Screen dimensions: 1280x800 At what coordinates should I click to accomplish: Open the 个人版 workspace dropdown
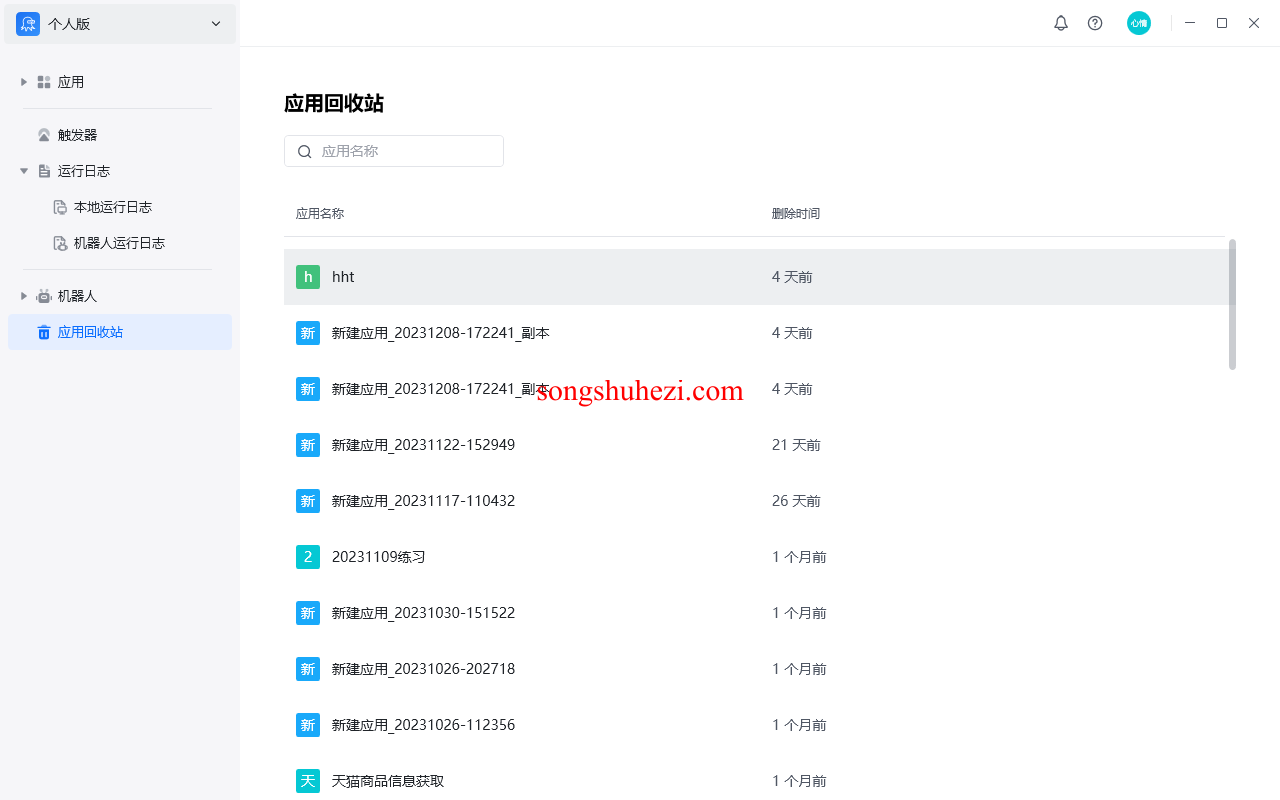point(120,24)
